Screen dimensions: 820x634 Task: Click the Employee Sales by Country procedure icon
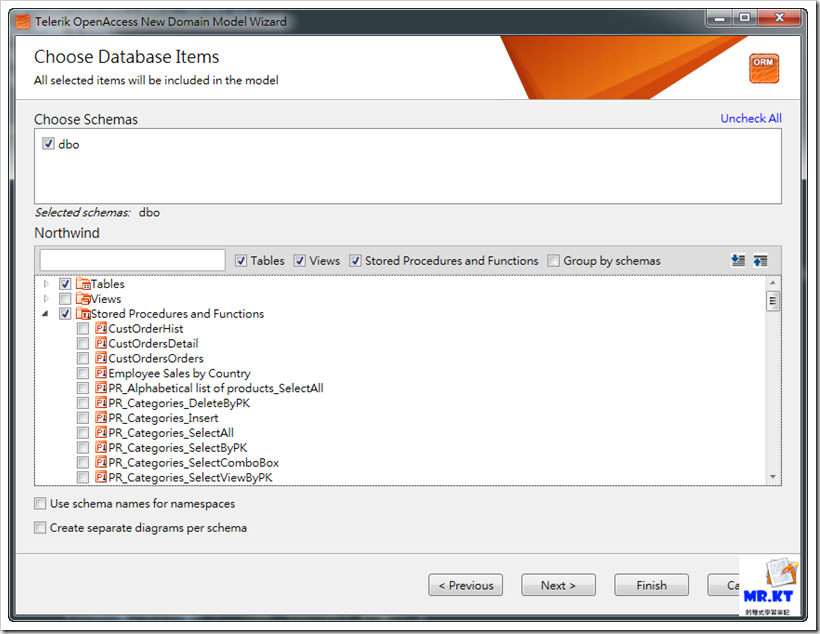click(101, 373)
